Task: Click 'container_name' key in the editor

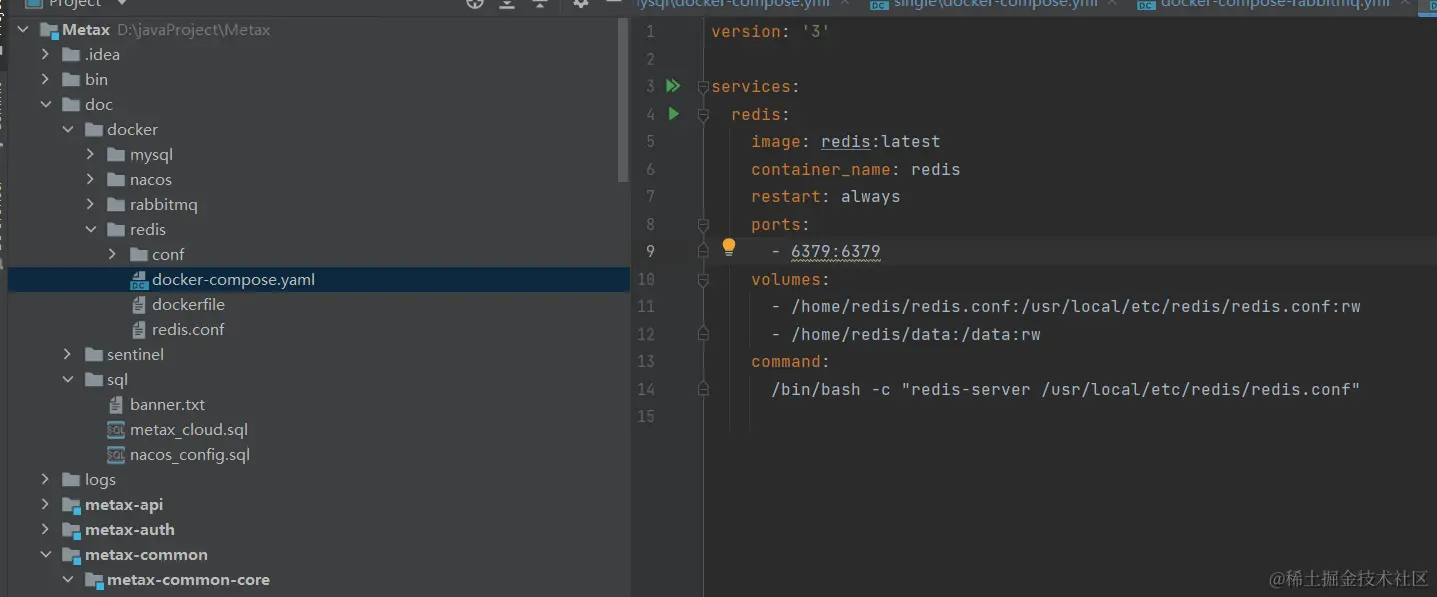Action: coord(821,170)
